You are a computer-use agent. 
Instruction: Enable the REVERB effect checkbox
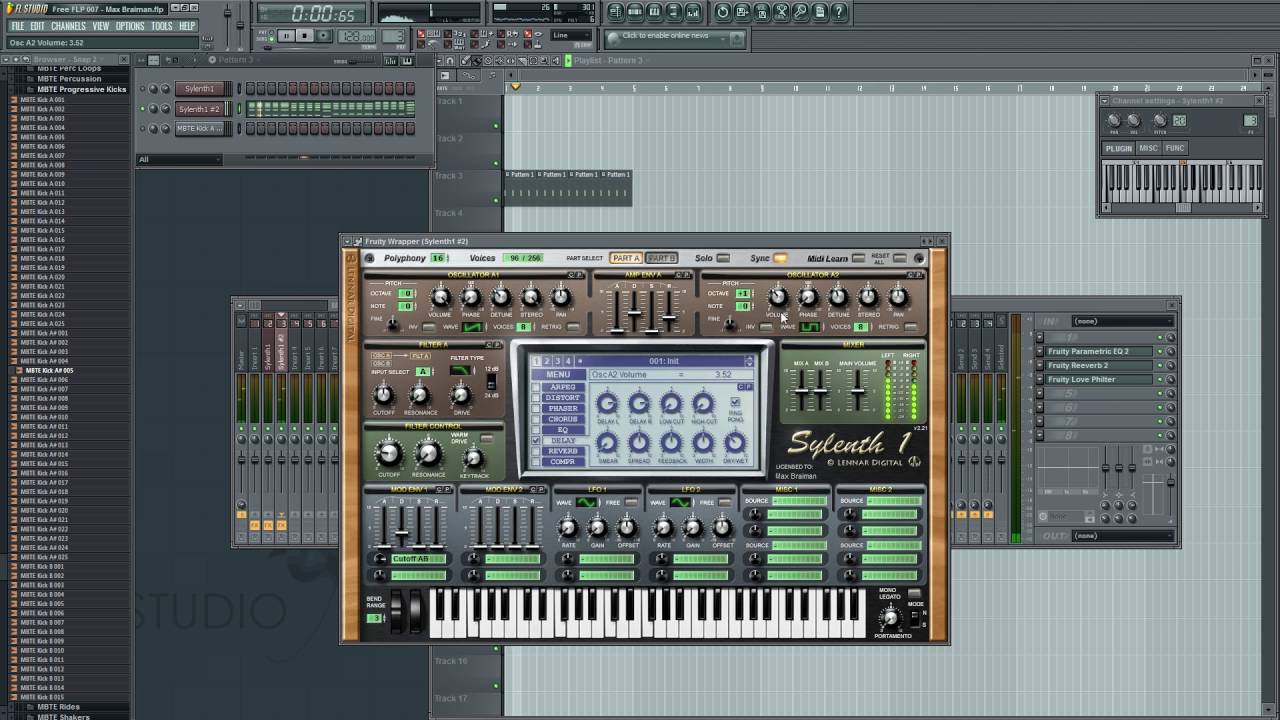pos(535,451)
